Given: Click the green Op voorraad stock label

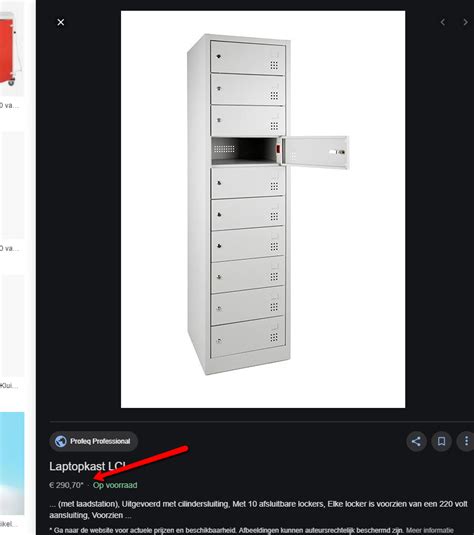Looking at the screenshot, I should (115, 485).
